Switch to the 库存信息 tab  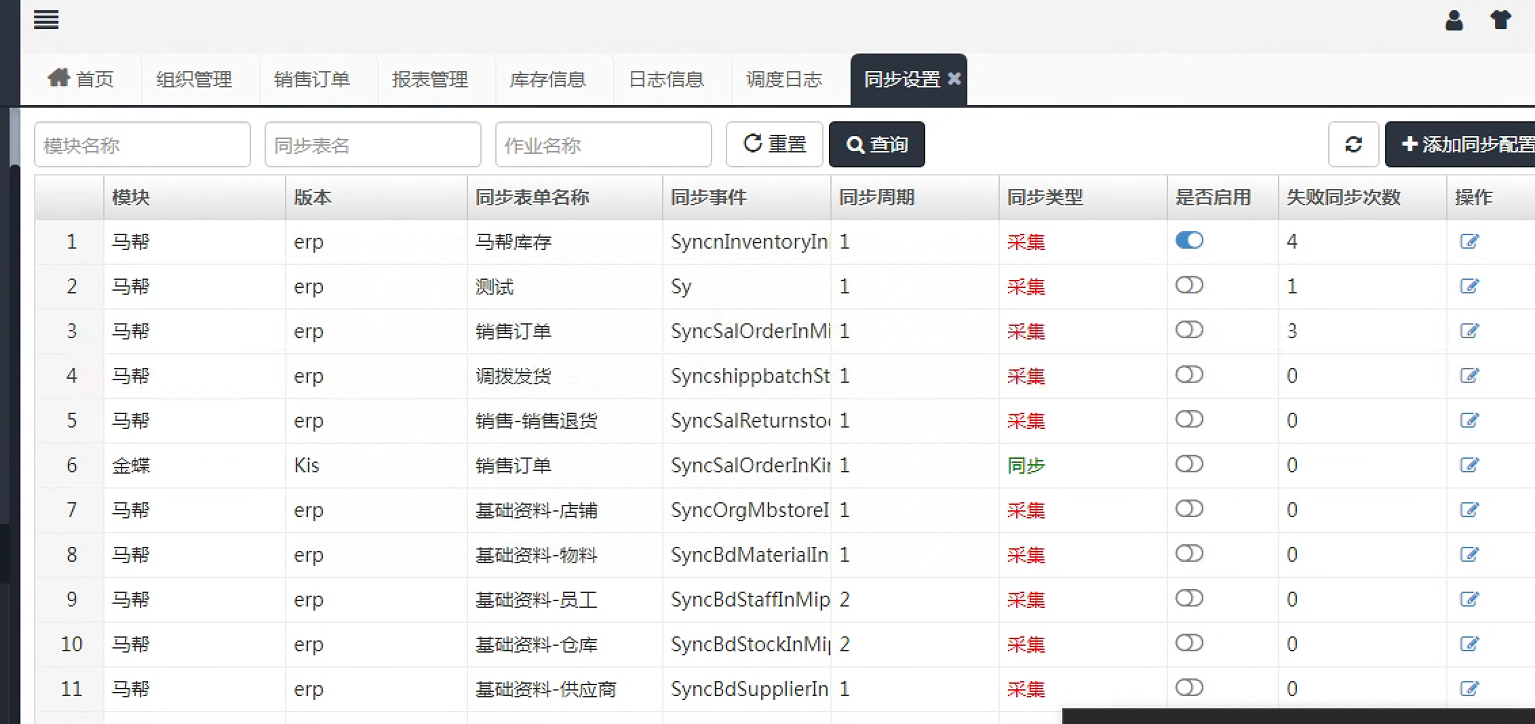[x=548, y=79]
